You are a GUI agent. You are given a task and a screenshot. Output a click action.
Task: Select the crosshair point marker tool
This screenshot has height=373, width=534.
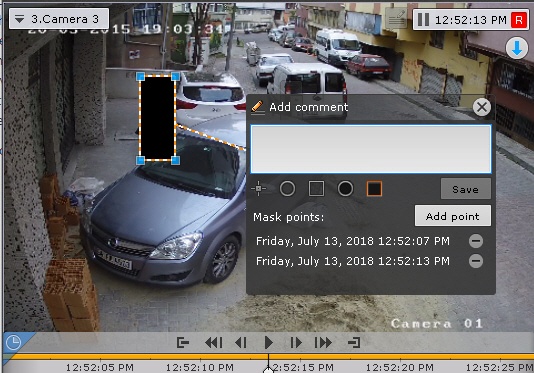pyautogui.click(x=258, y=188)
